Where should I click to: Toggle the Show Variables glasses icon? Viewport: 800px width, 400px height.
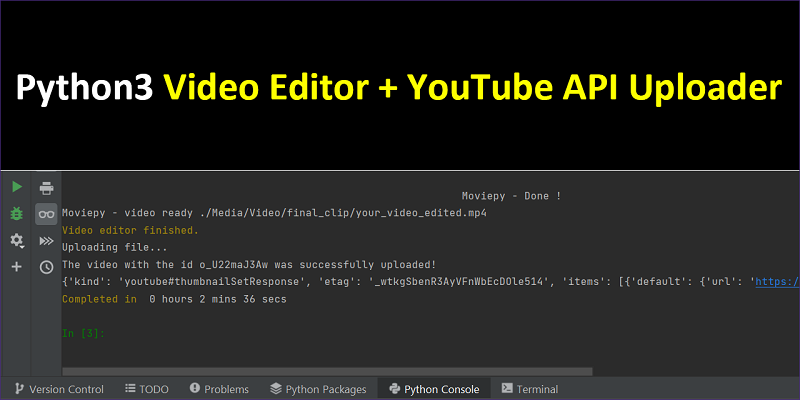coord(46,214)
